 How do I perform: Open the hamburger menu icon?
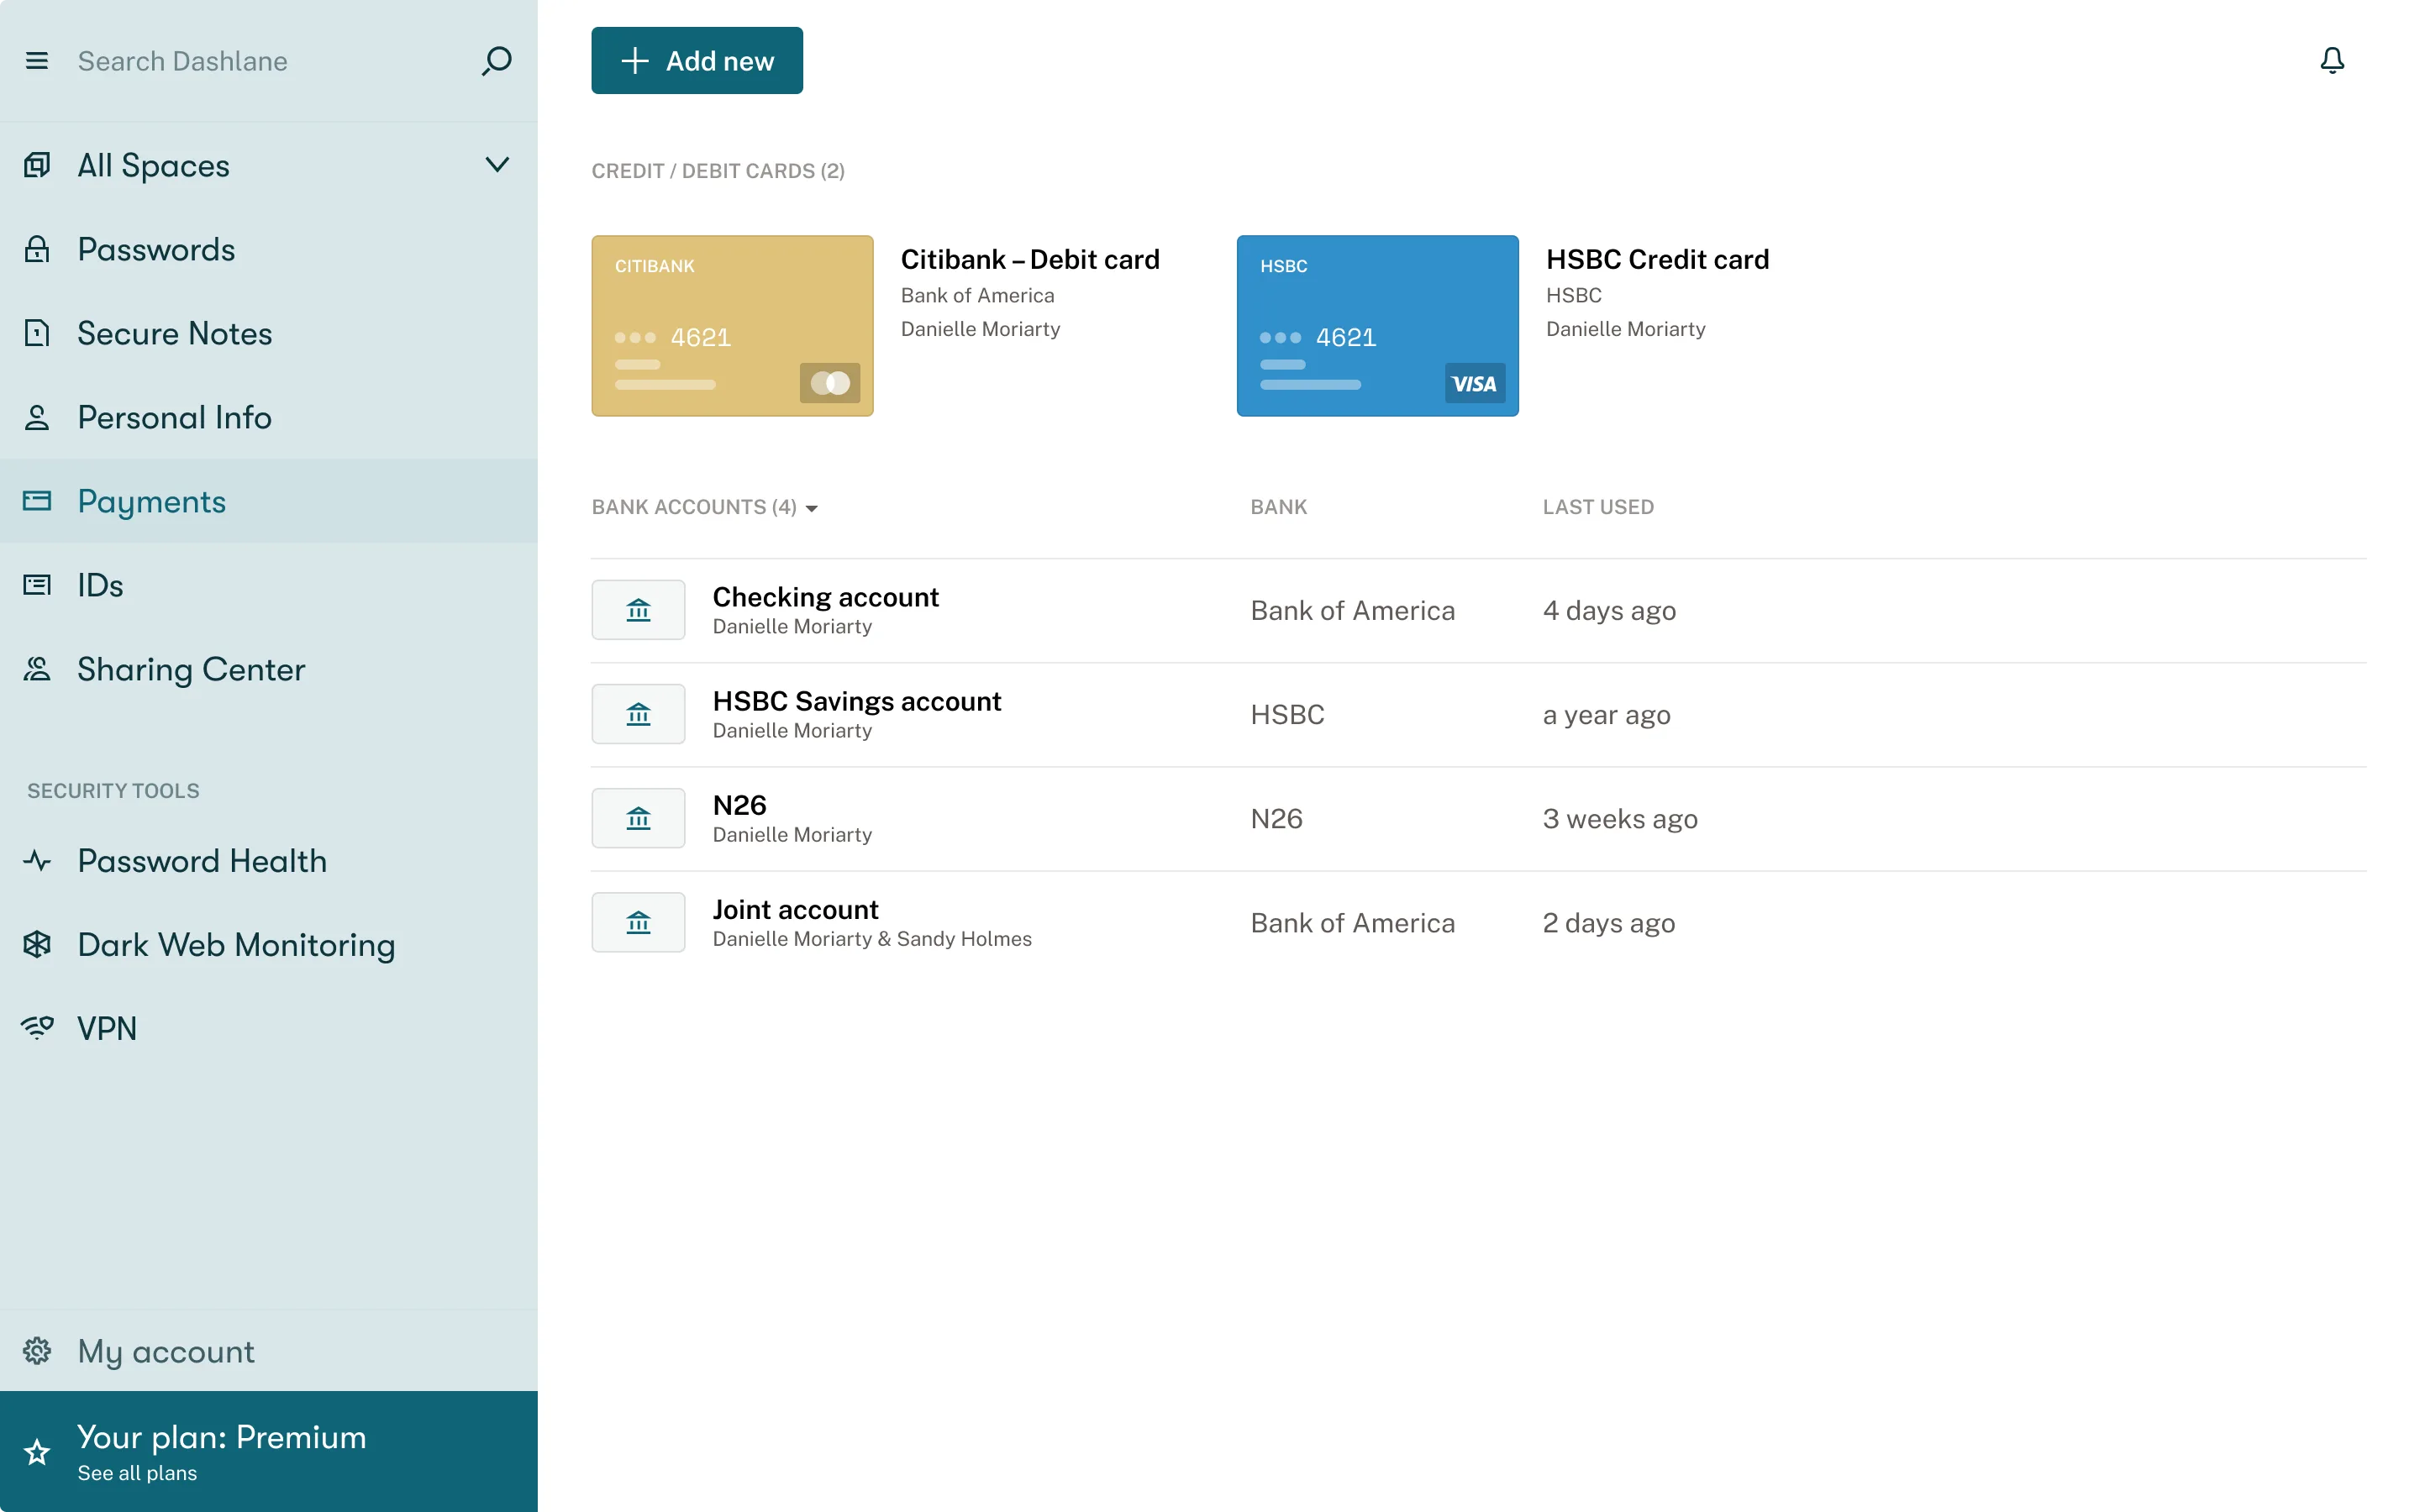[x=37, y=61]
